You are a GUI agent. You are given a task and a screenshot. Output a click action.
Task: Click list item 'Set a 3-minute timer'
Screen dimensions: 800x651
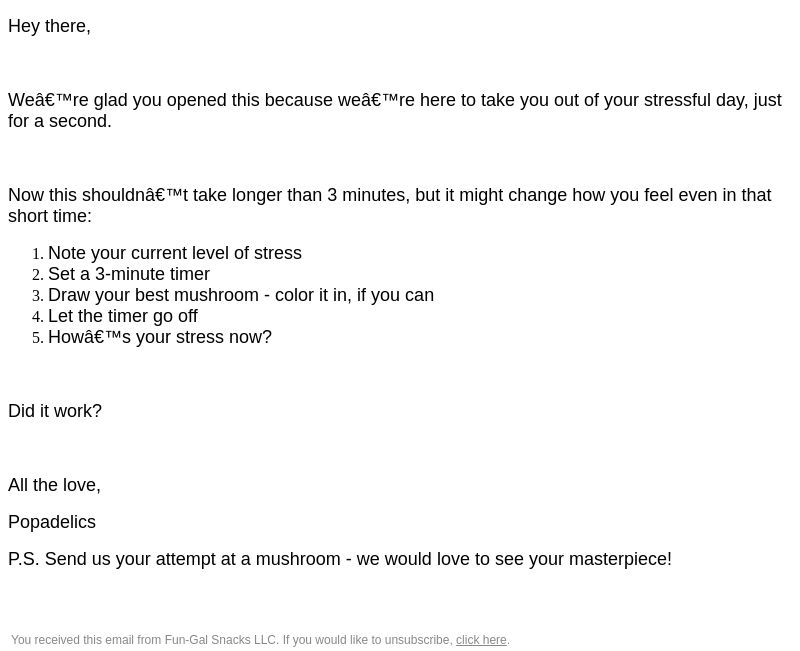[x=129, y=274]
